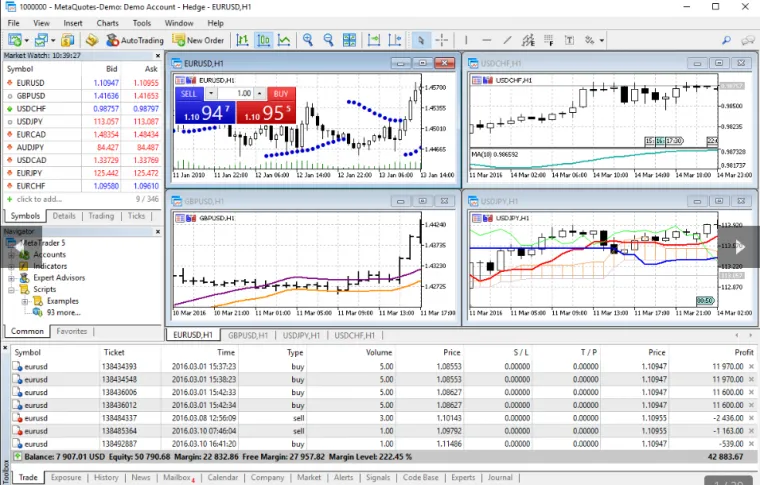The image size is (760, 485).
Task: Switch chart to line chart mode
Action: (284, 40)
